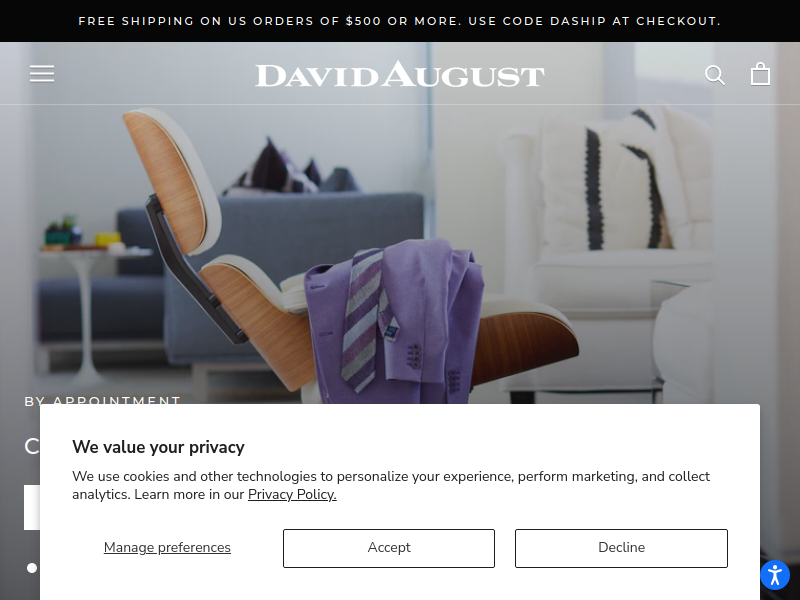This screenshot has height=600, width=800.
Task: Click the BY APPOINTMENT subheading text
Action: point(103,400)
